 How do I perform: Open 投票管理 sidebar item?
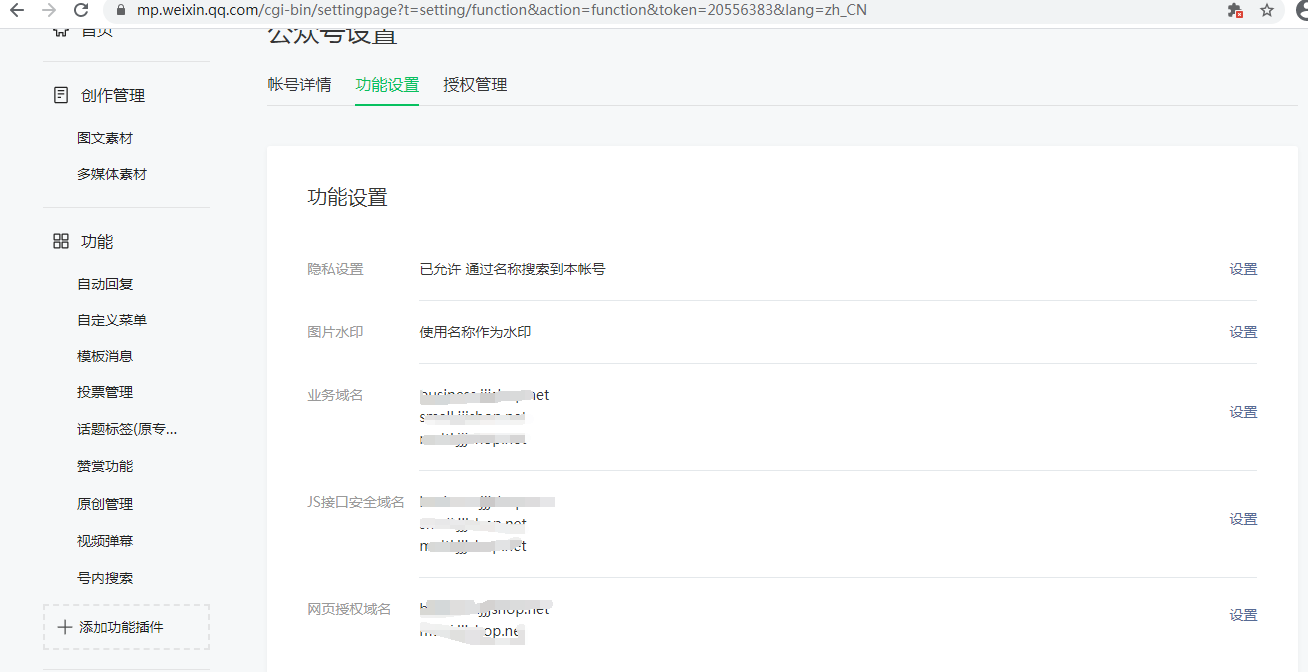point(105,392)
